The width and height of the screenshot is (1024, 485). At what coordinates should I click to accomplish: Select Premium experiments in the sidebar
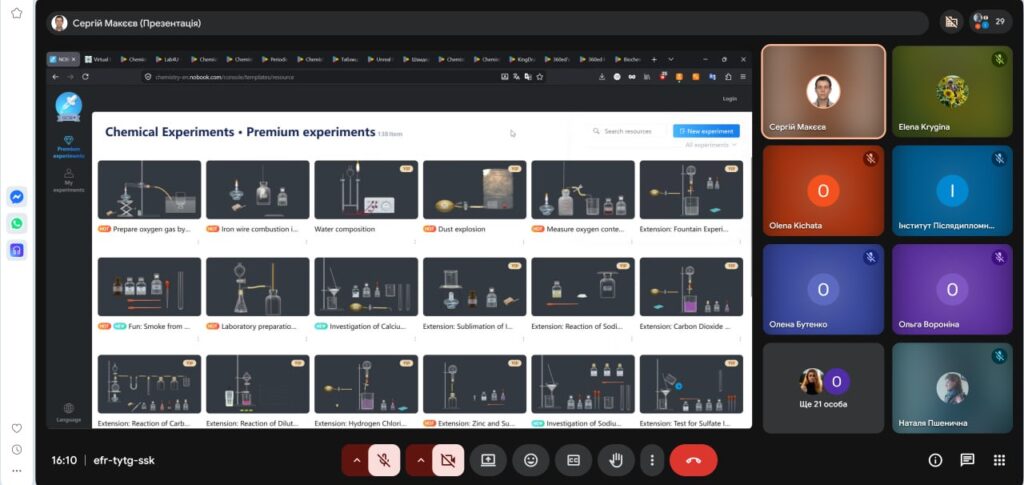(69, 147)
